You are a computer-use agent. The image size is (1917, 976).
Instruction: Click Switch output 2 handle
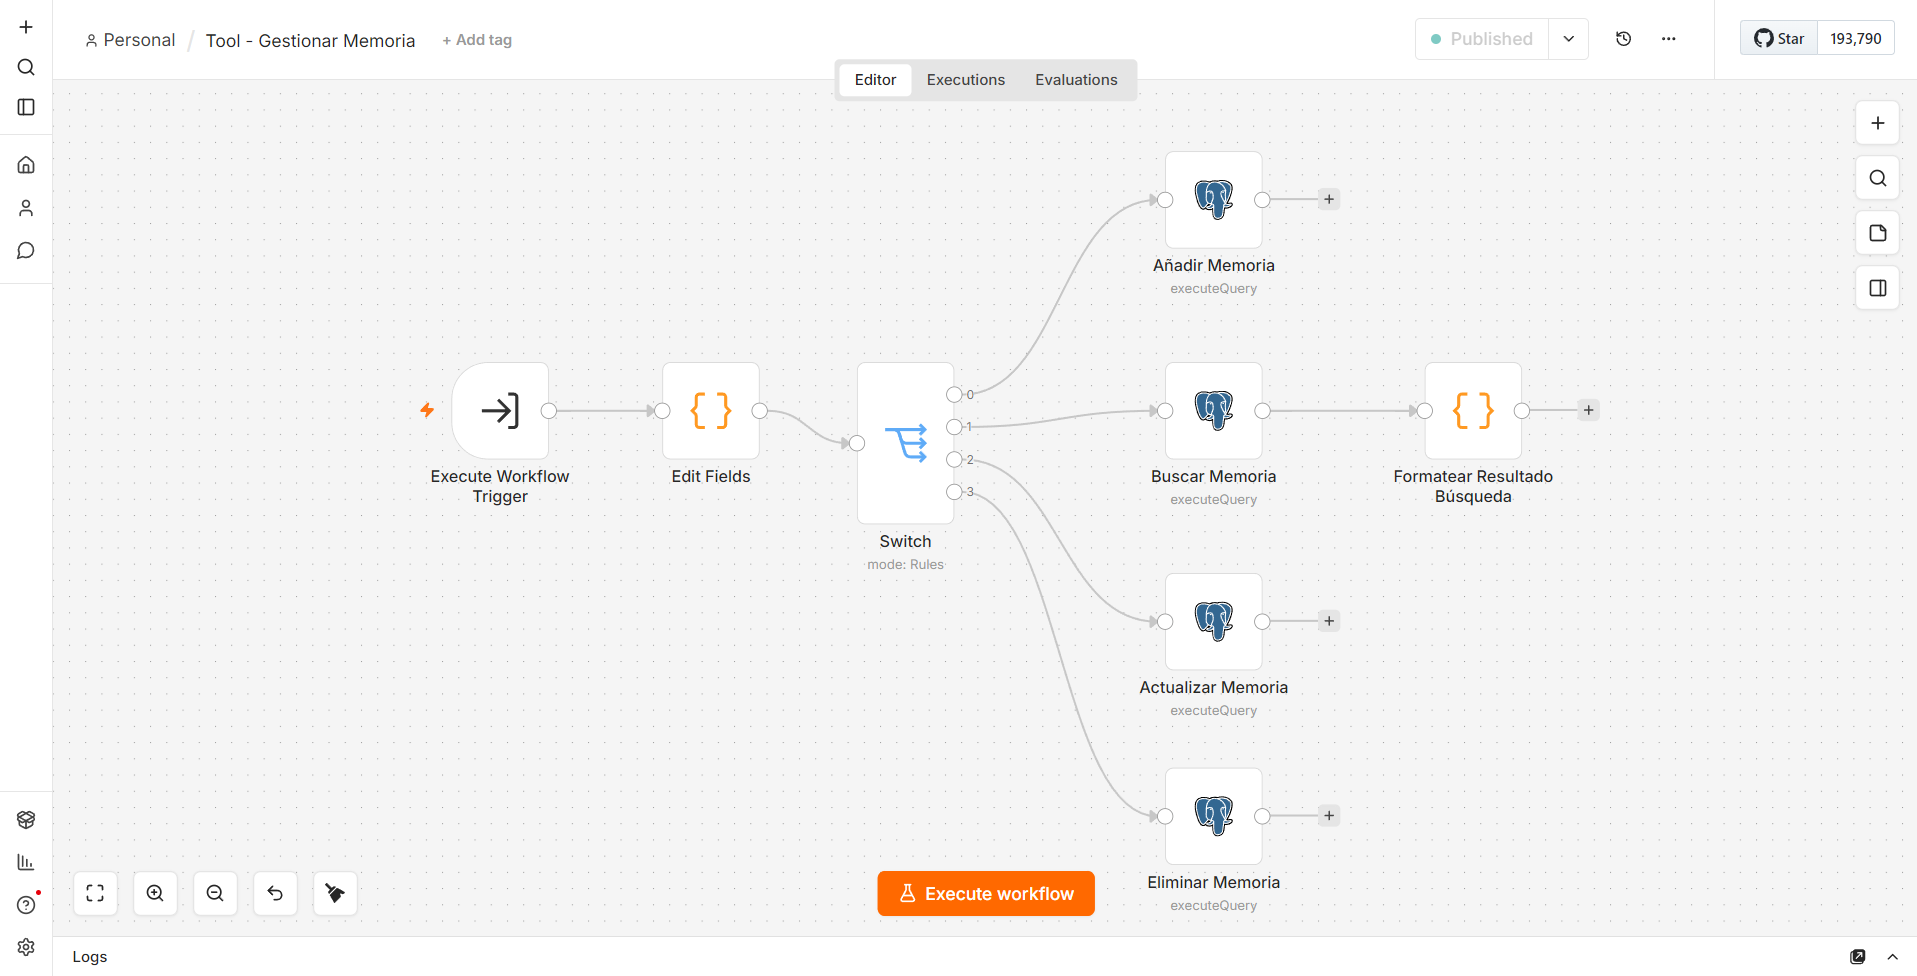pyautogui.click(x=954, y=460)
